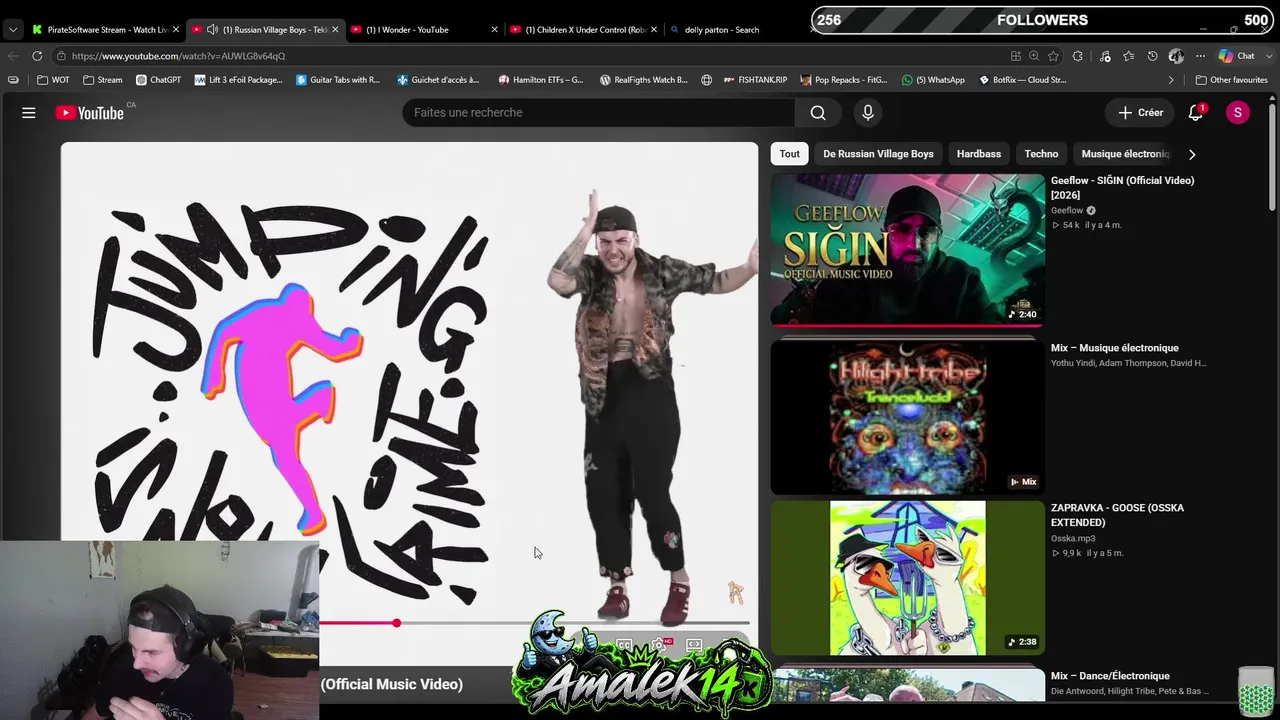
Task: Select the Techno filter chip
Action: [1041, 154]
